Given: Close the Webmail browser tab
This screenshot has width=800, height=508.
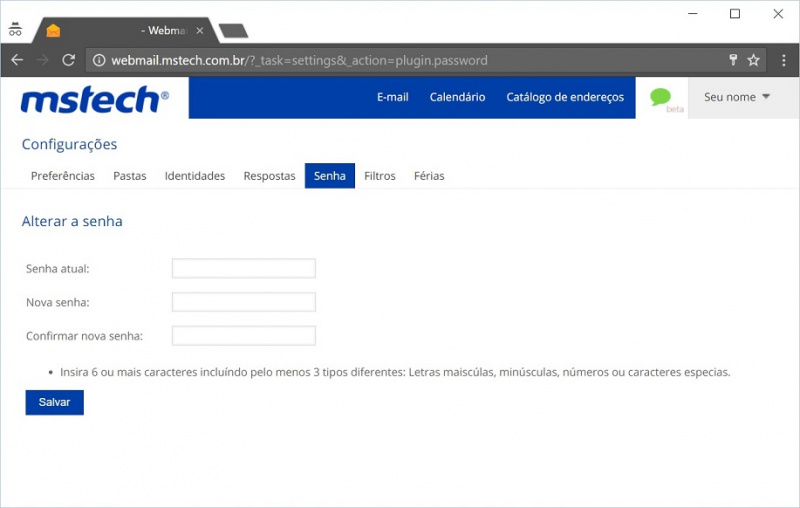Looking at the screenshot, I should pyautogui.click(x=200, y=31).
